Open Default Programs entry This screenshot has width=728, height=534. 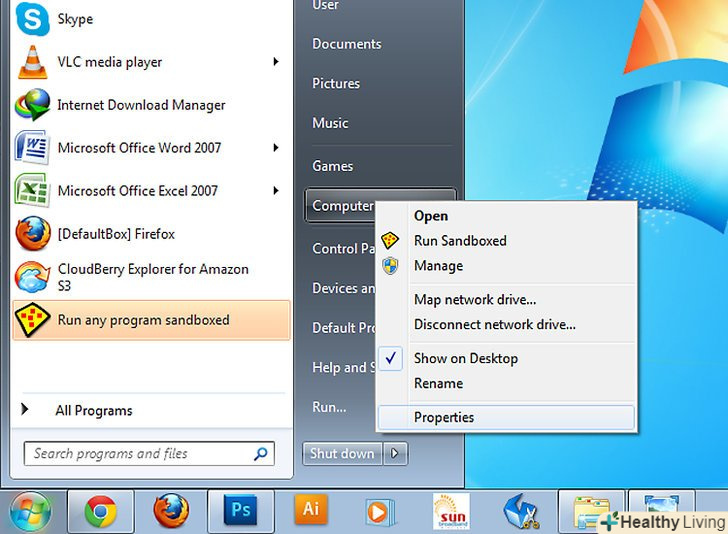344,327
